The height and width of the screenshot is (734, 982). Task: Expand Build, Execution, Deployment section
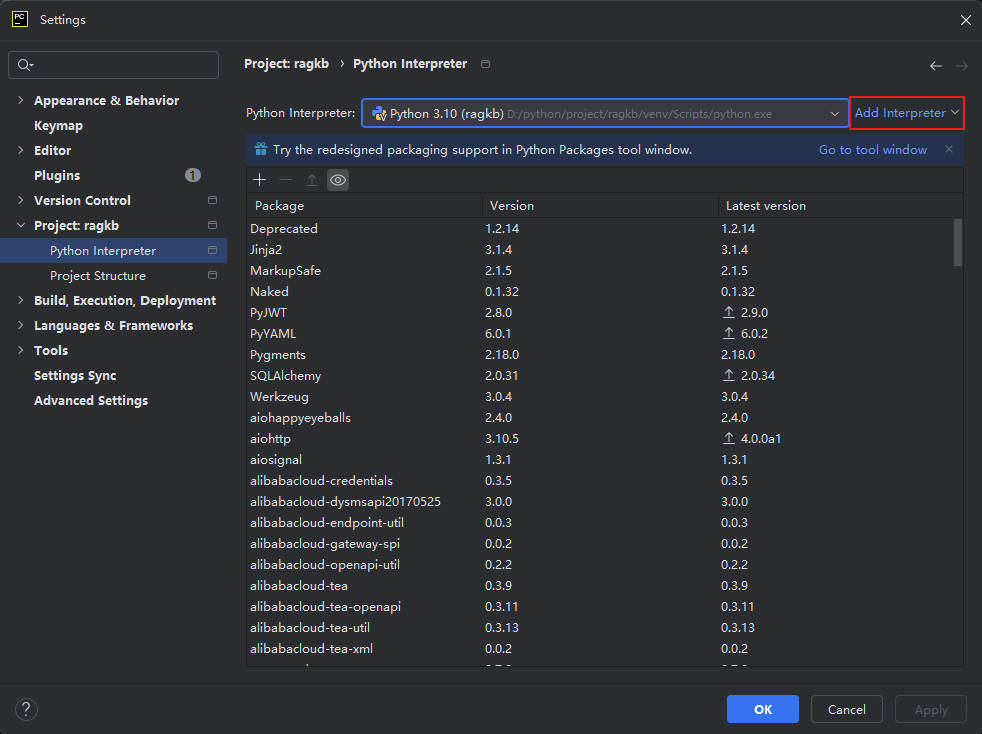click(x=21, y=301)
